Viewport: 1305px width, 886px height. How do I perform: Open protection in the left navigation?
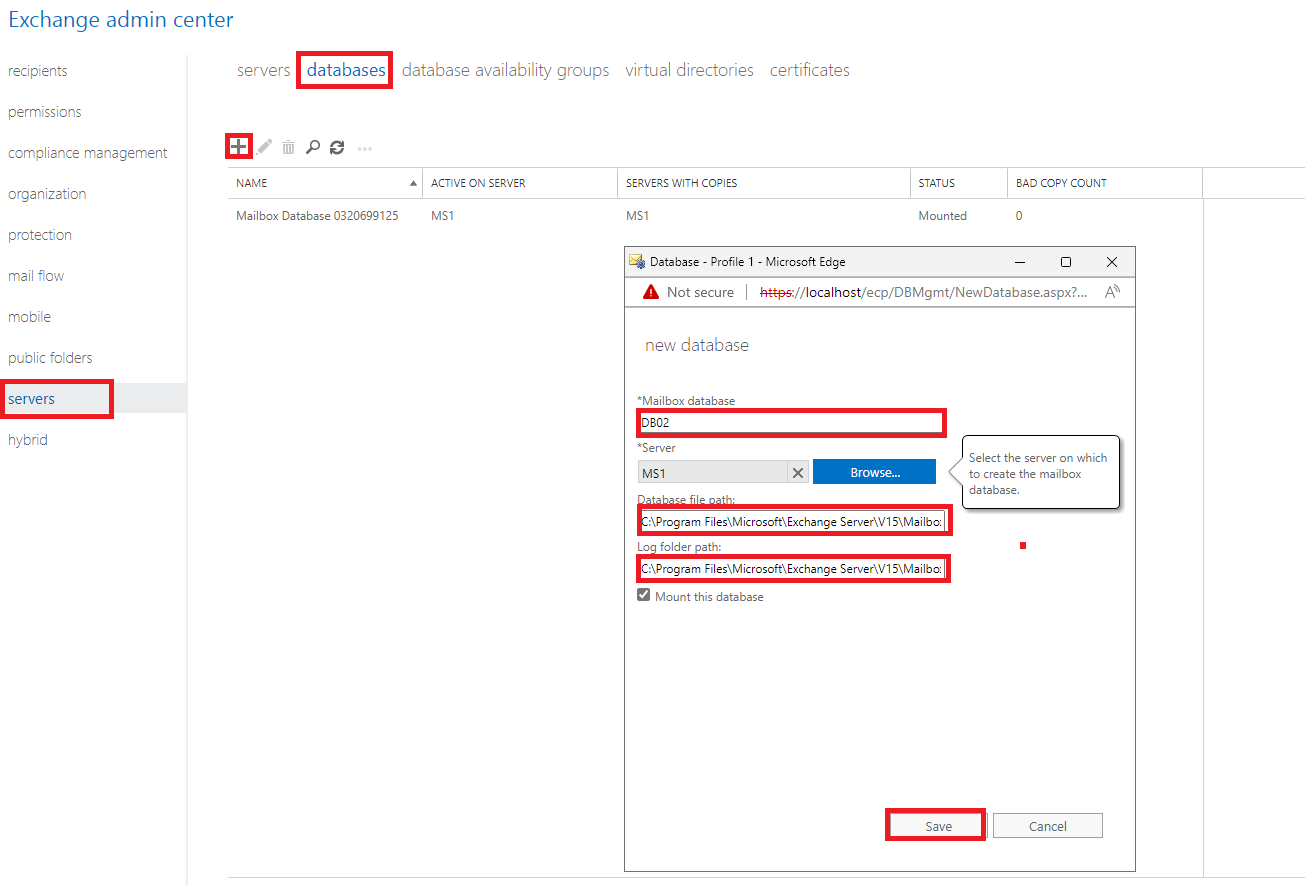[40, 235]
